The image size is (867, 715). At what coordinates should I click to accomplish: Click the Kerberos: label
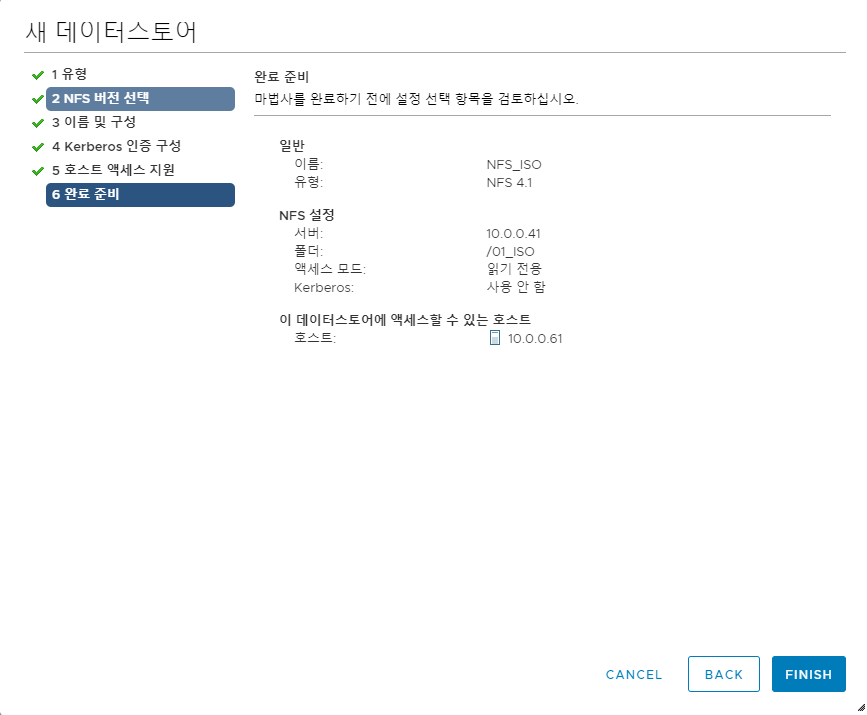(x=323, y=288)
